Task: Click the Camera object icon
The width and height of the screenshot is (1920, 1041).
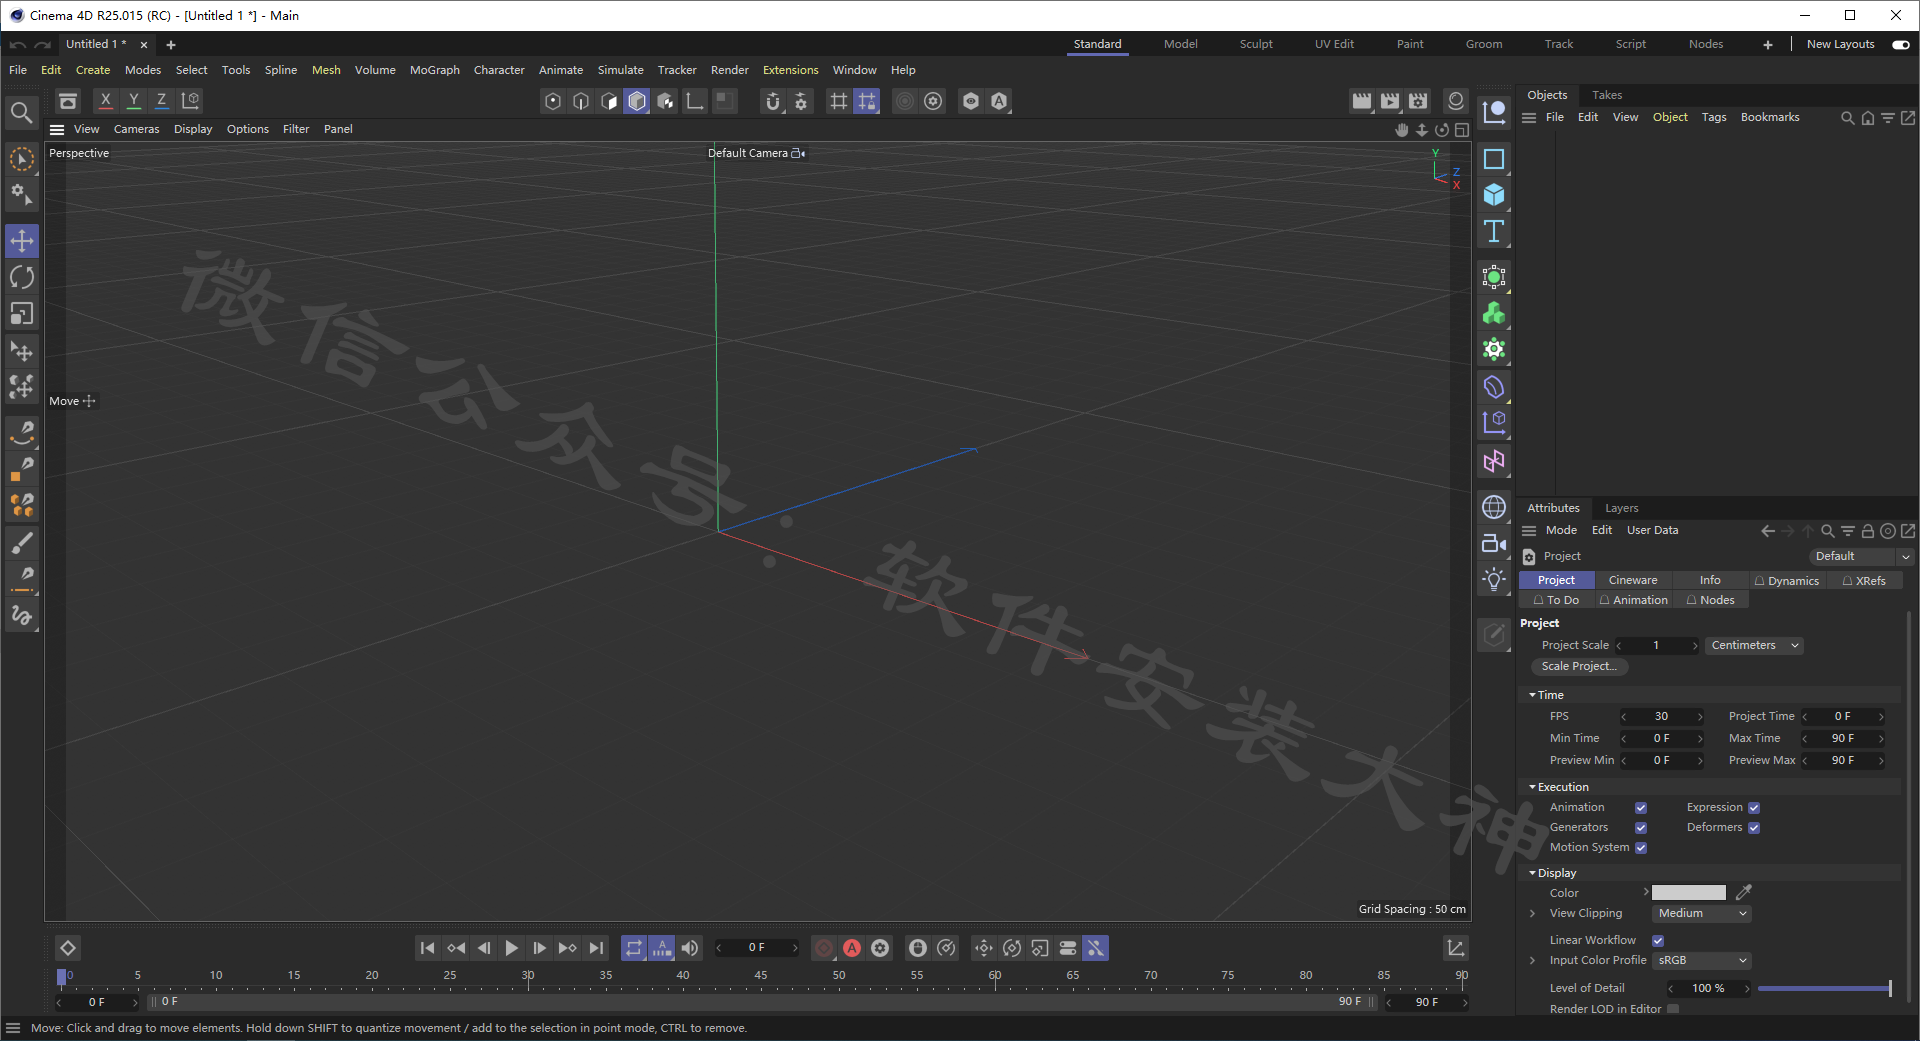Action: tap(1494, 543)
